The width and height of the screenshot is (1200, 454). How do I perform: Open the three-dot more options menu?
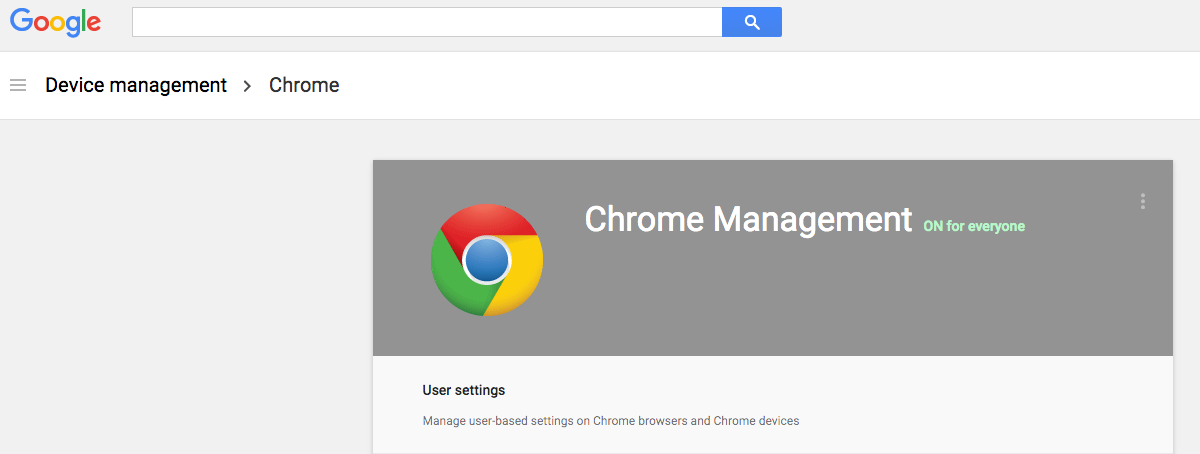click(1142, 201)
